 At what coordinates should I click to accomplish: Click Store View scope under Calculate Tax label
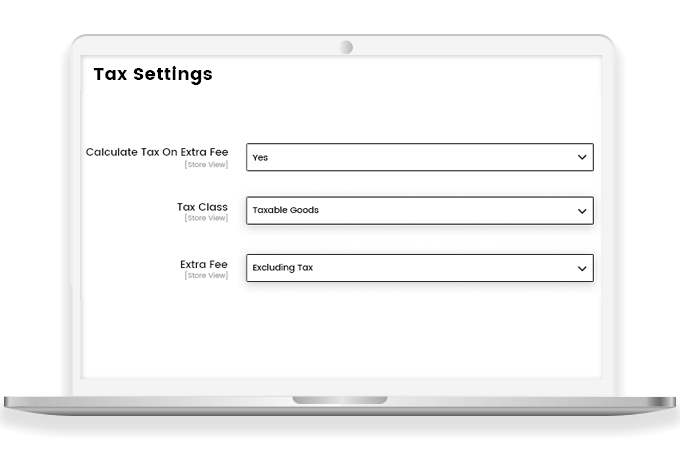206,163
